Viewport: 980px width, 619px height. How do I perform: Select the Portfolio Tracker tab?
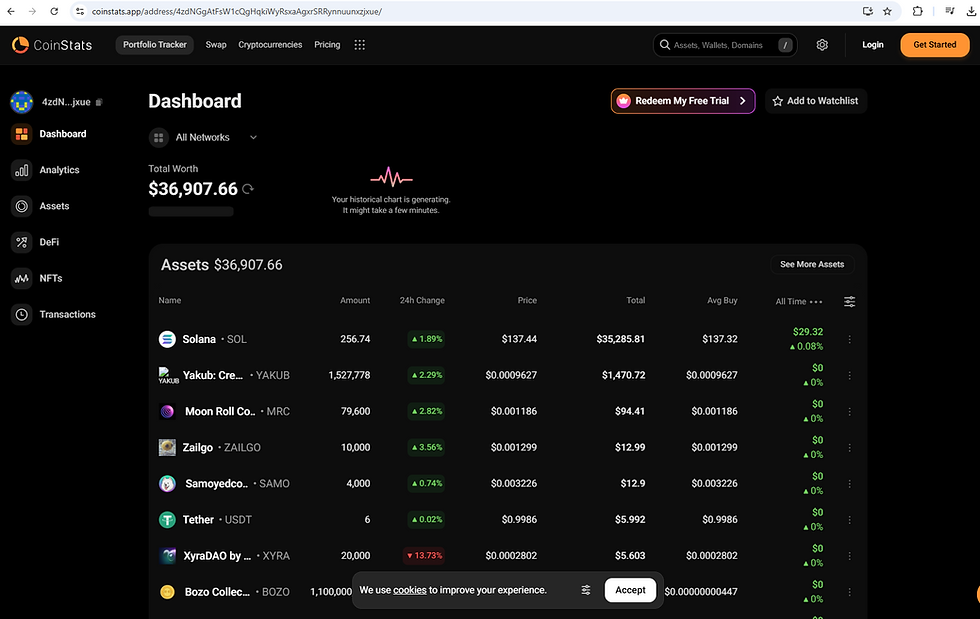[155, 45]
